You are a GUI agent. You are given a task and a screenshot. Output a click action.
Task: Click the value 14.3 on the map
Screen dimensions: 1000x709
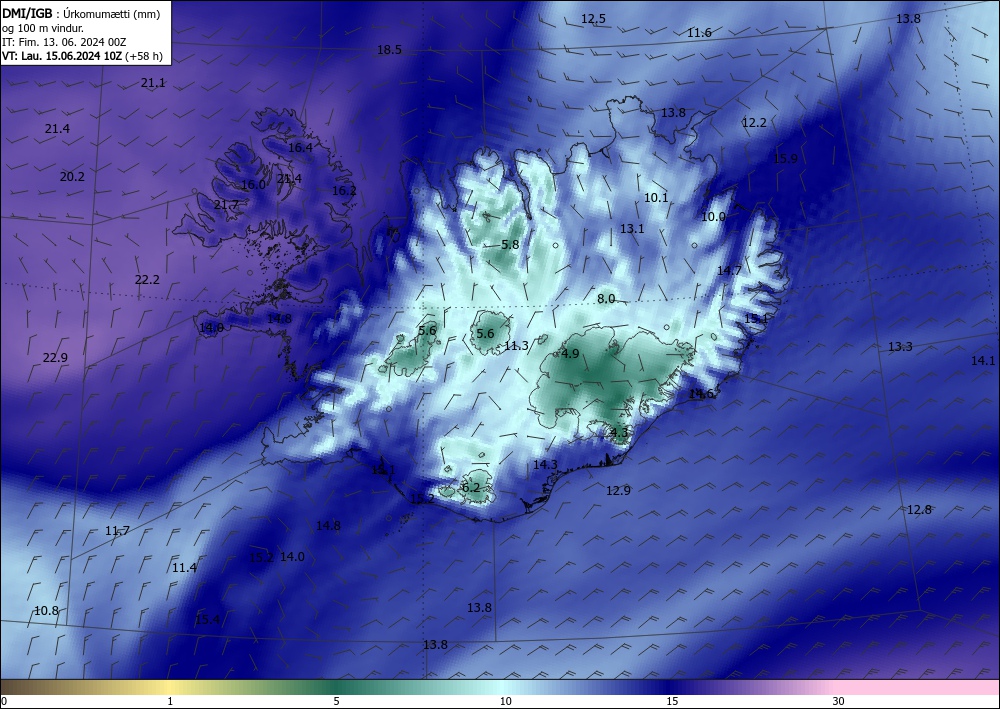click(545, 465)
